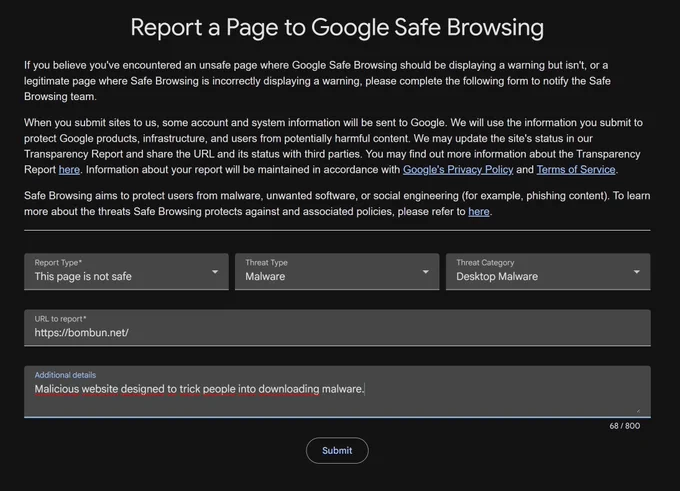This screenshot has height=491, width=680.
Task: Click the '68 / 800' character counter
Action: click(x=624, y=426)
